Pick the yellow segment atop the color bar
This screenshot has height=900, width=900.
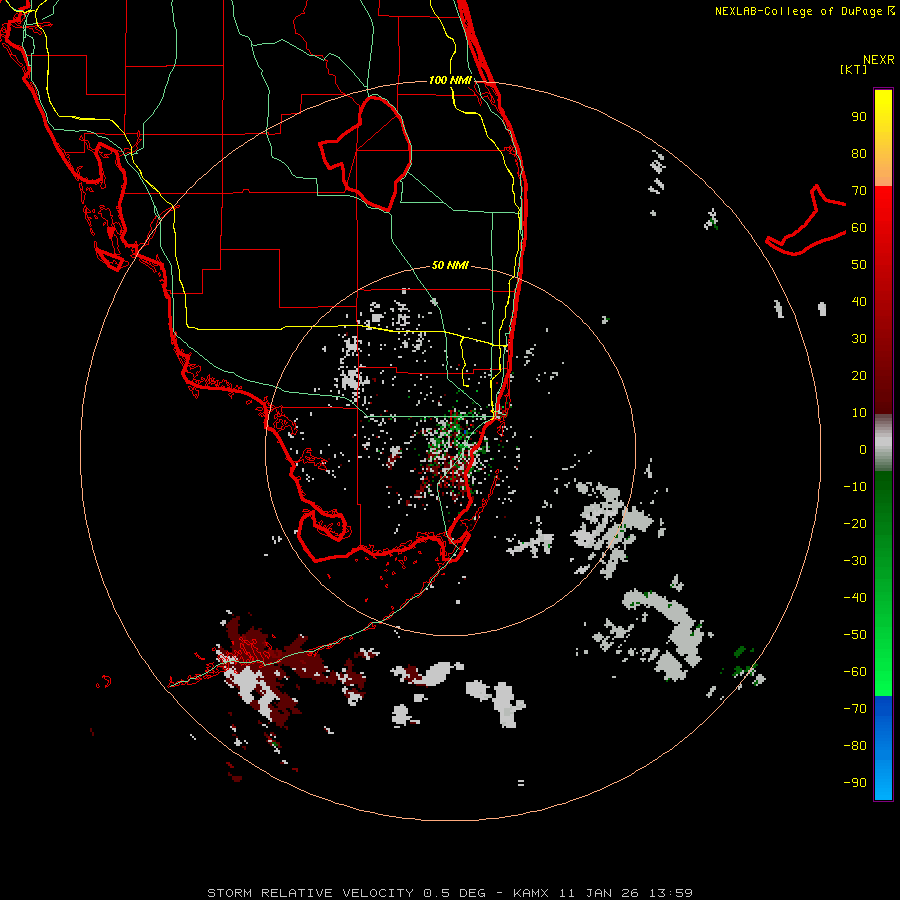click(883, 138)
